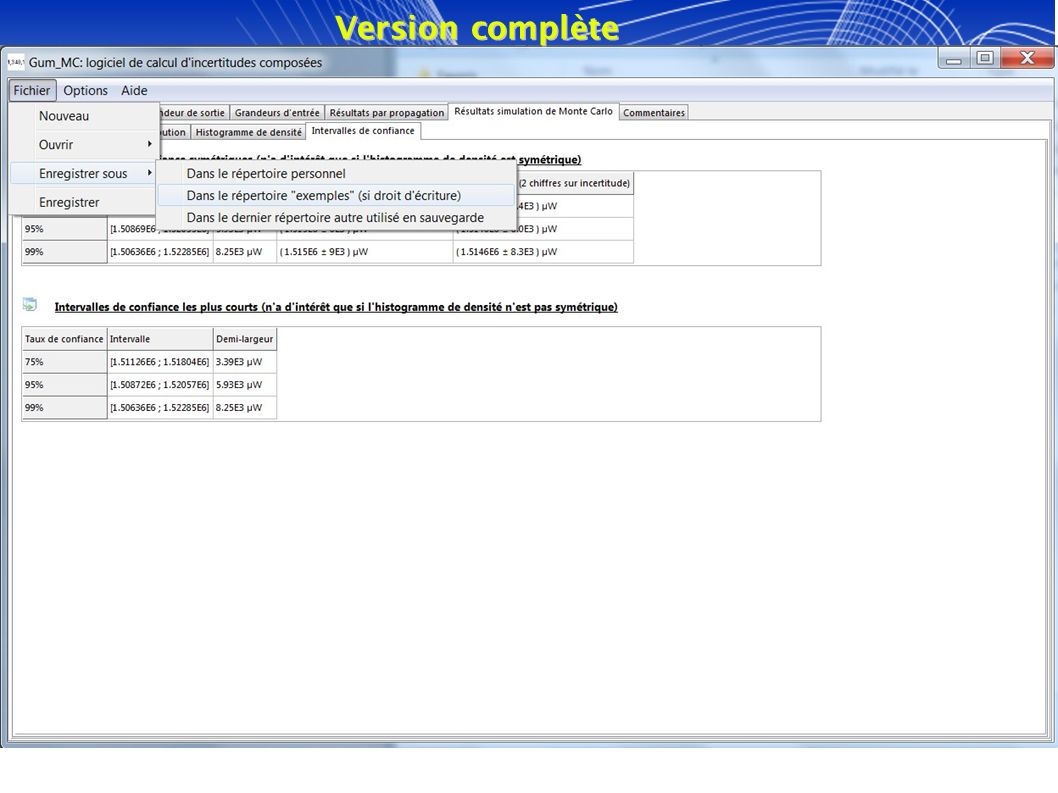Click the 'Taux de confiance' column header

click(x=64, y=339)
